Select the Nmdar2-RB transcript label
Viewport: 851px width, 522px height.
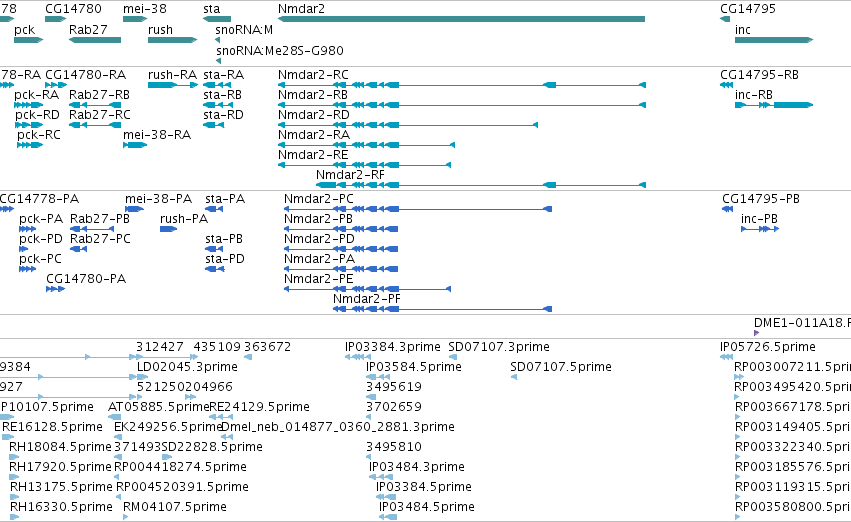[313, 94]
